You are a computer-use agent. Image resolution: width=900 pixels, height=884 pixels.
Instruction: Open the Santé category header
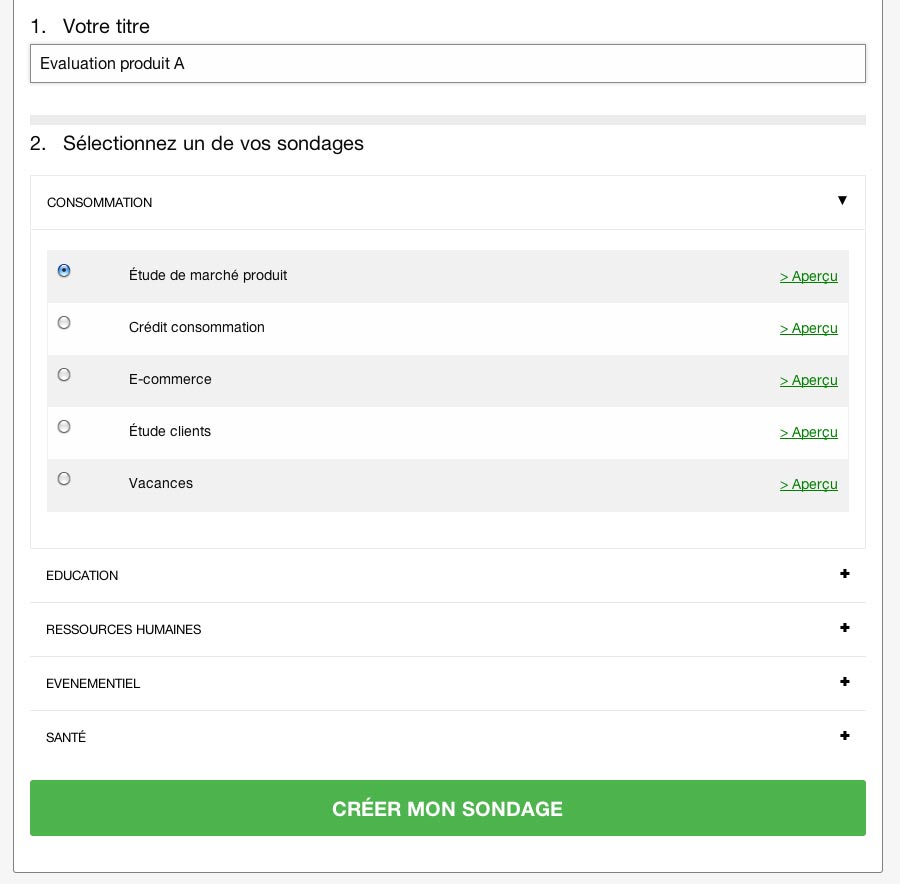tap(66, 738)
